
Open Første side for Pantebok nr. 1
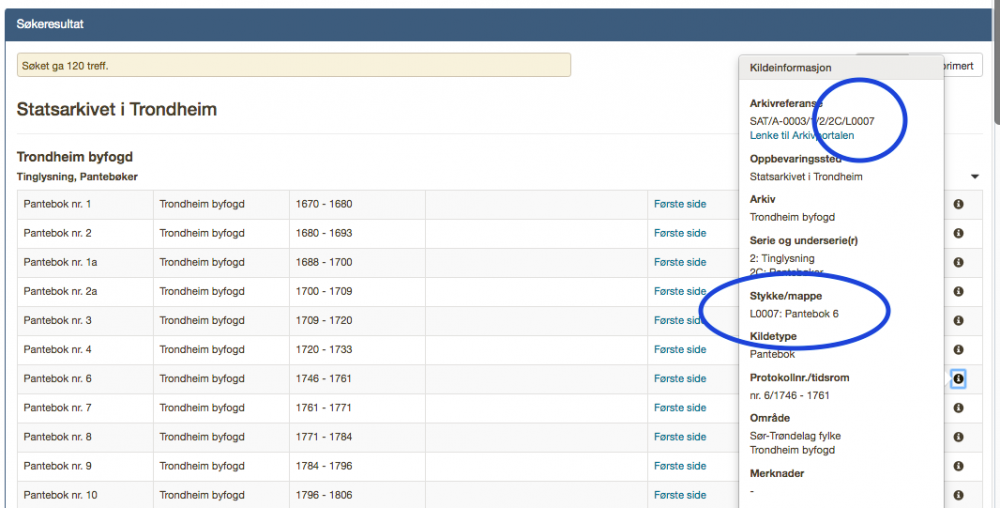point(680,204)
